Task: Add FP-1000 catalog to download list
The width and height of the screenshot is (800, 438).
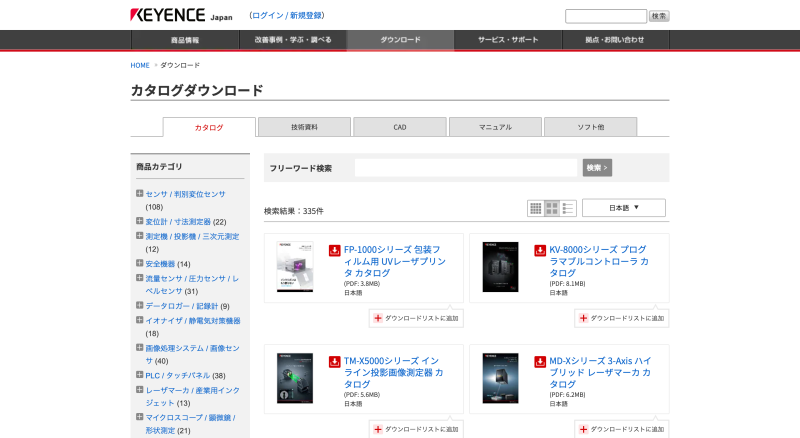Action: point(416,318)
